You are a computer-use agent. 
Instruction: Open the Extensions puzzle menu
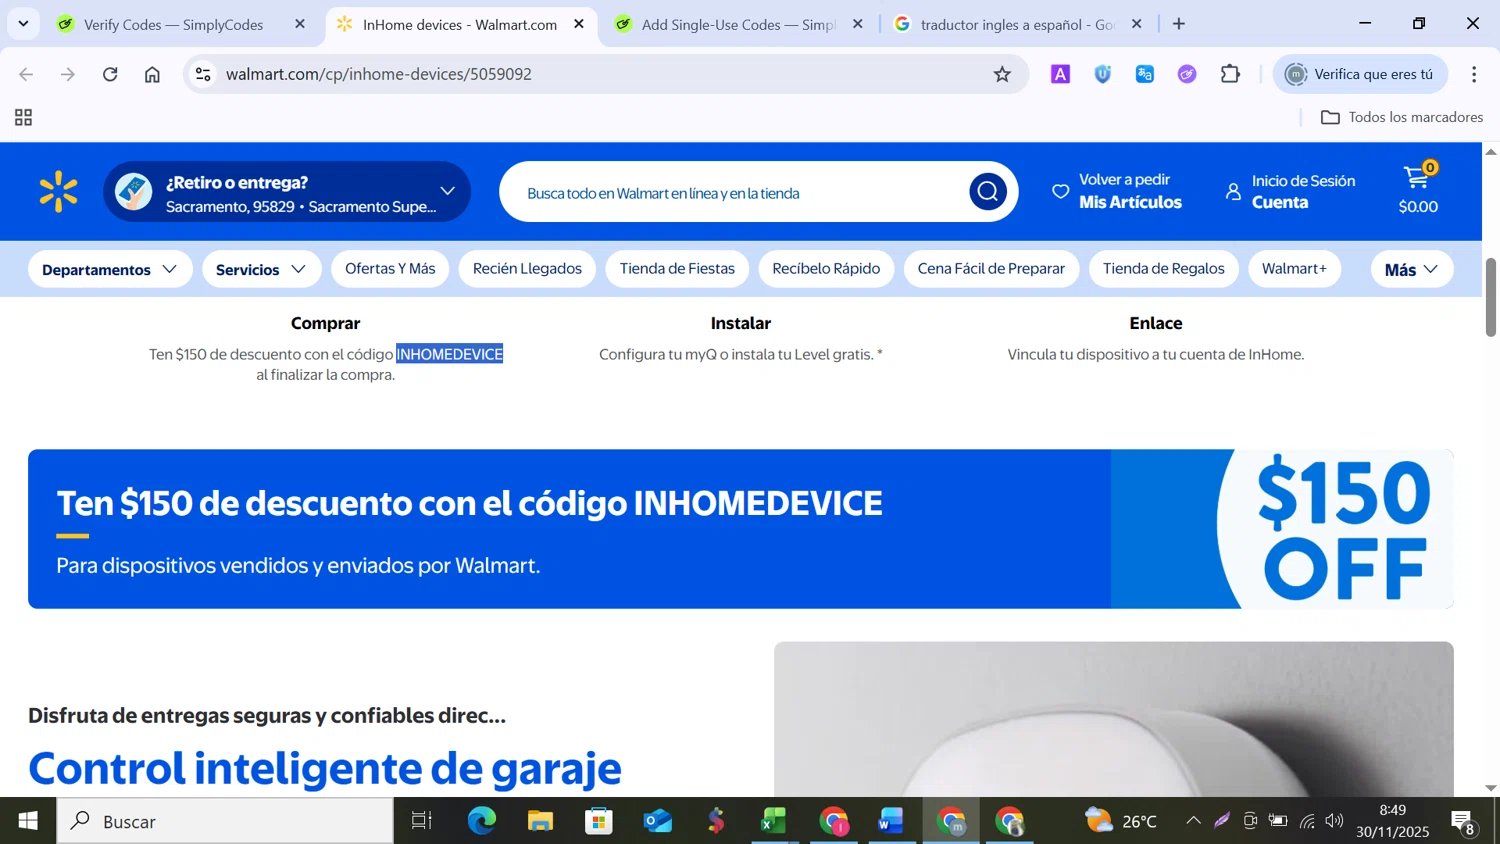click(x=1230, y=74)
